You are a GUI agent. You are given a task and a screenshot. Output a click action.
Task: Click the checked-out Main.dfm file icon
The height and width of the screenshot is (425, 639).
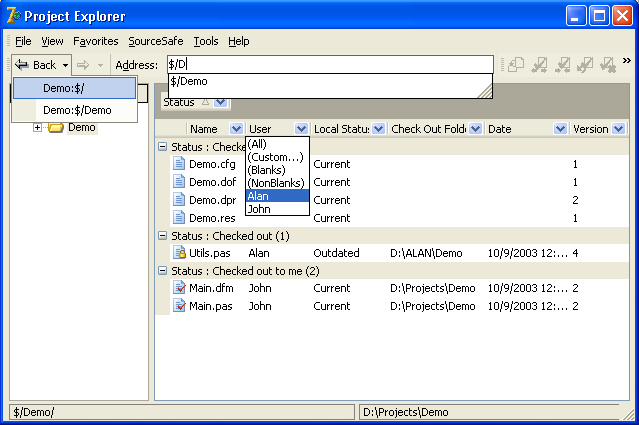[180, 288]
